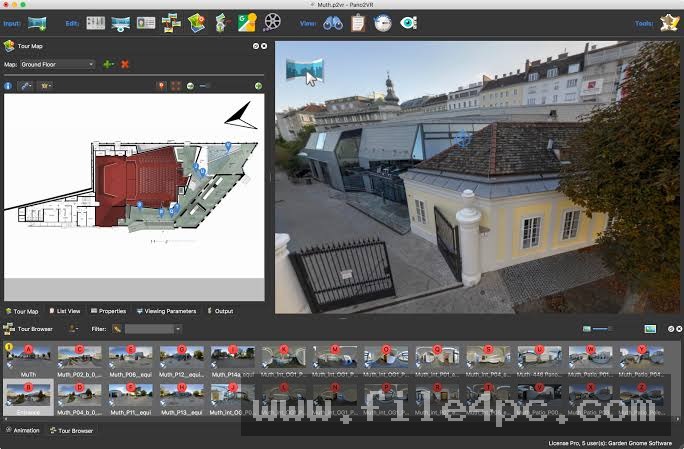Select the Muth_P11_equi thumbnail marked F
Viewport: 684px width, 449px height.
(x=130, y=398)
